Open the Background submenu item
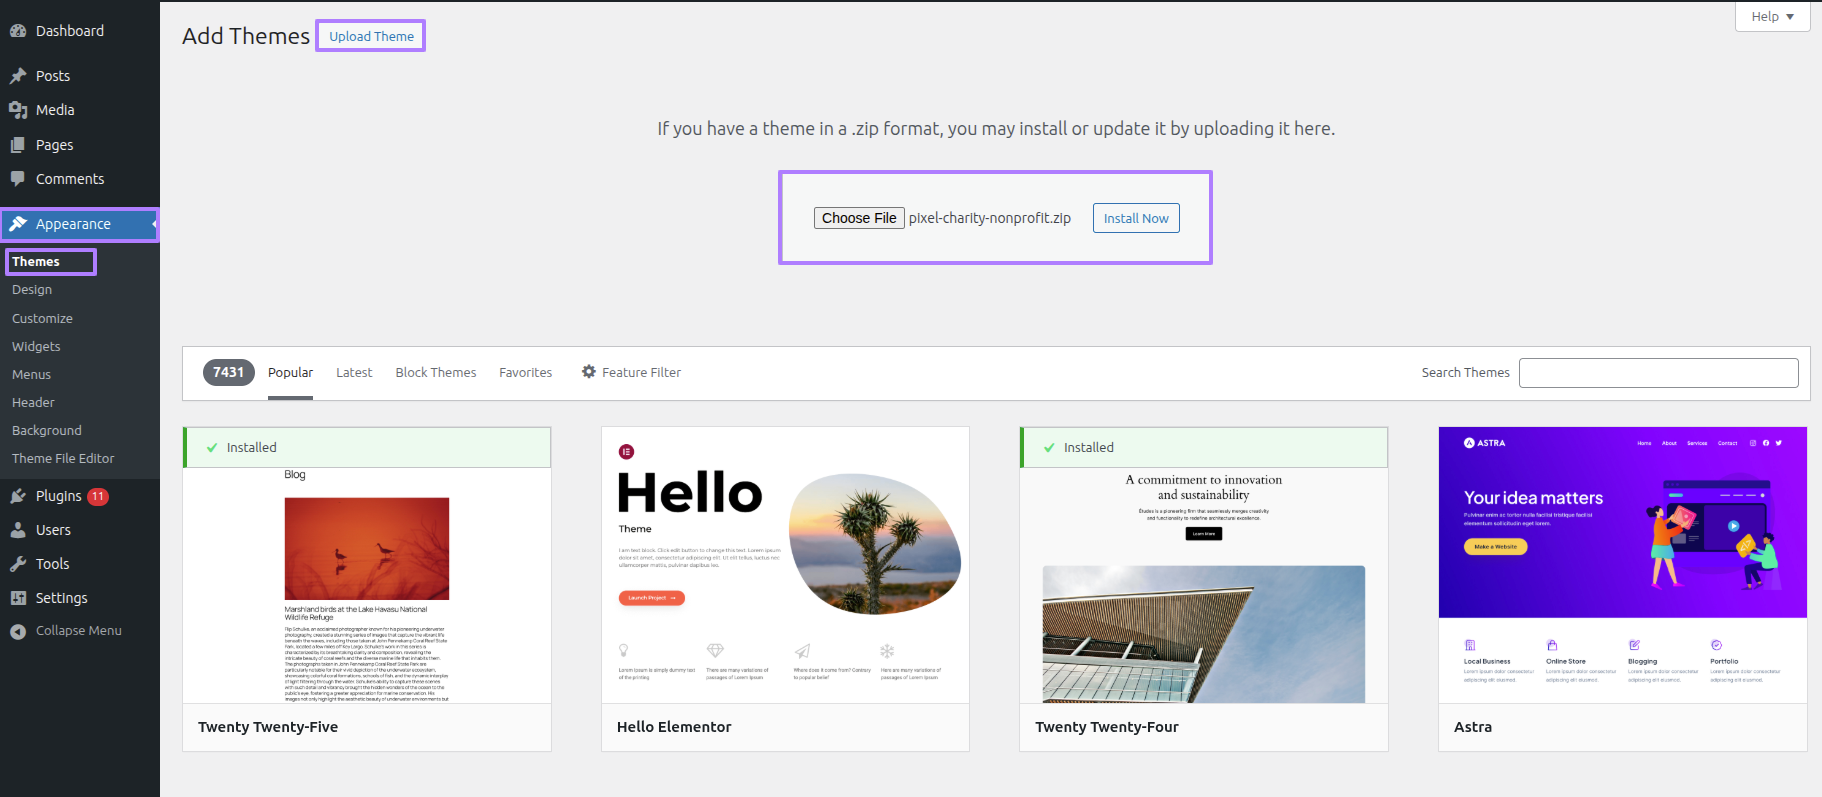This screenshot has width=1822, height=797. pos(47,431)
